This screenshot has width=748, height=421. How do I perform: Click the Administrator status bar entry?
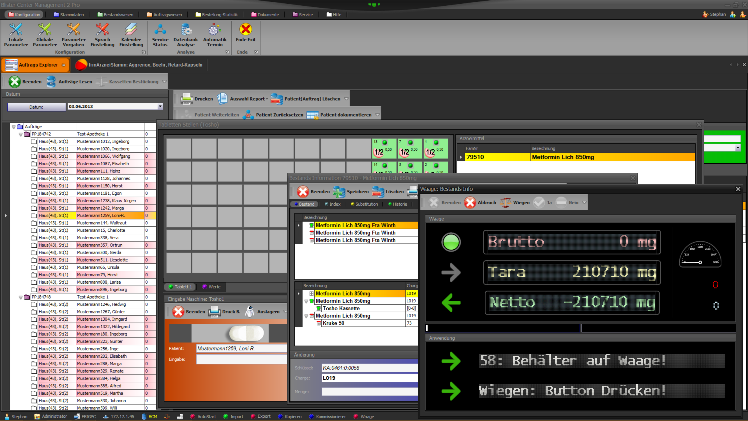tap(50, 416)
